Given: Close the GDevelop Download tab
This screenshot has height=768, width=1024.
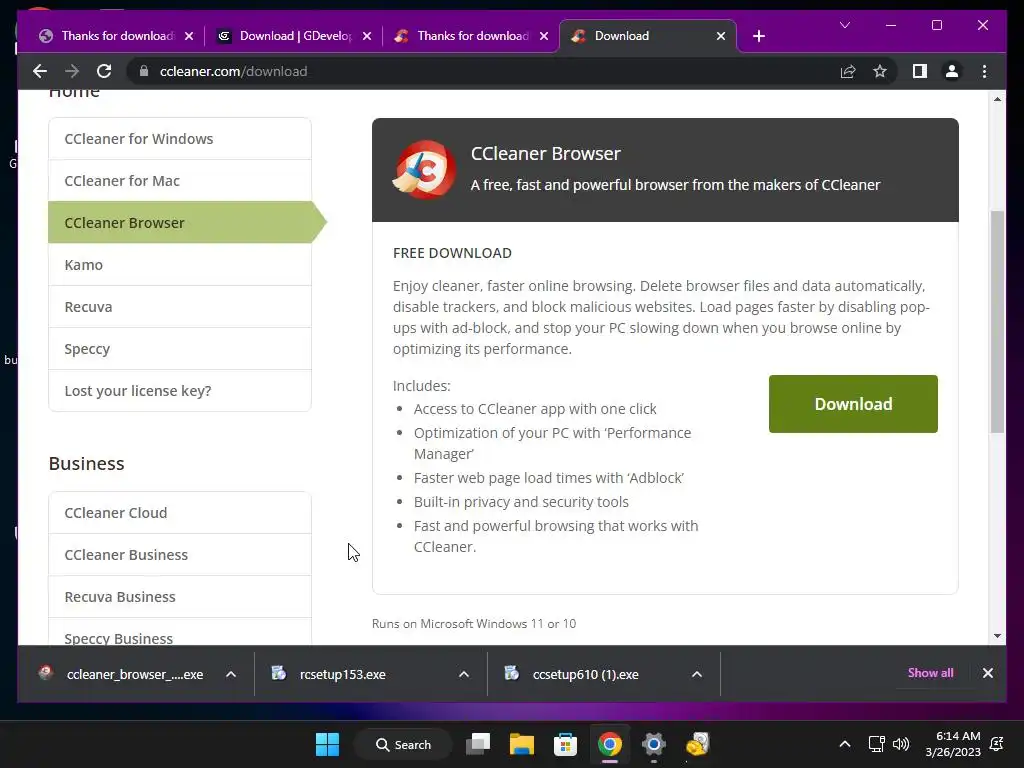Looking at the screenshot, I should 367,36.
